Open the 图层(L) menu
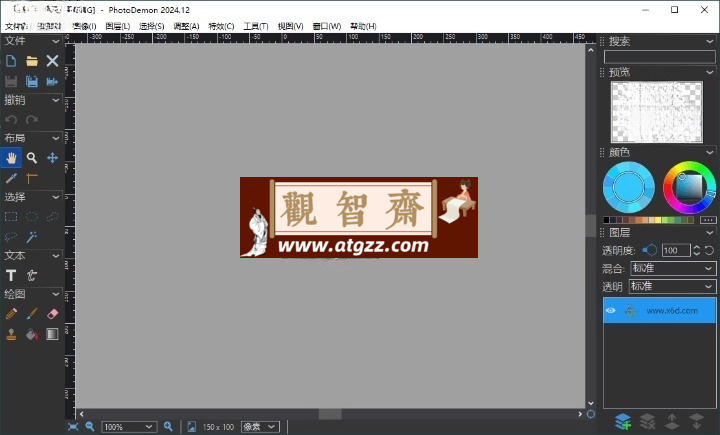The image size is (720, 435). (118, 26)
